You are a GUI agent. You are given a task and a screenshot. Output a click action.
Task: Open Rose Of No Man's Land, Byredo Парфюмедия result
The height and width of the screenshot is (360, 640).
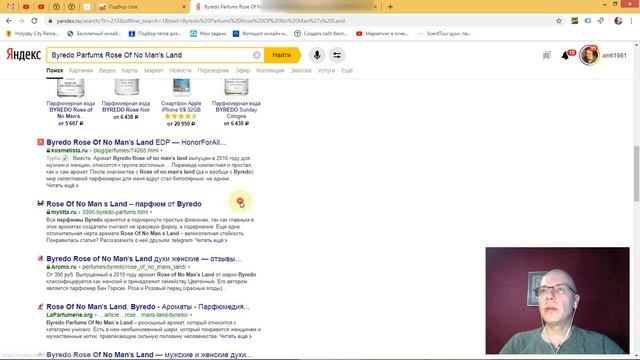point(148,307)
